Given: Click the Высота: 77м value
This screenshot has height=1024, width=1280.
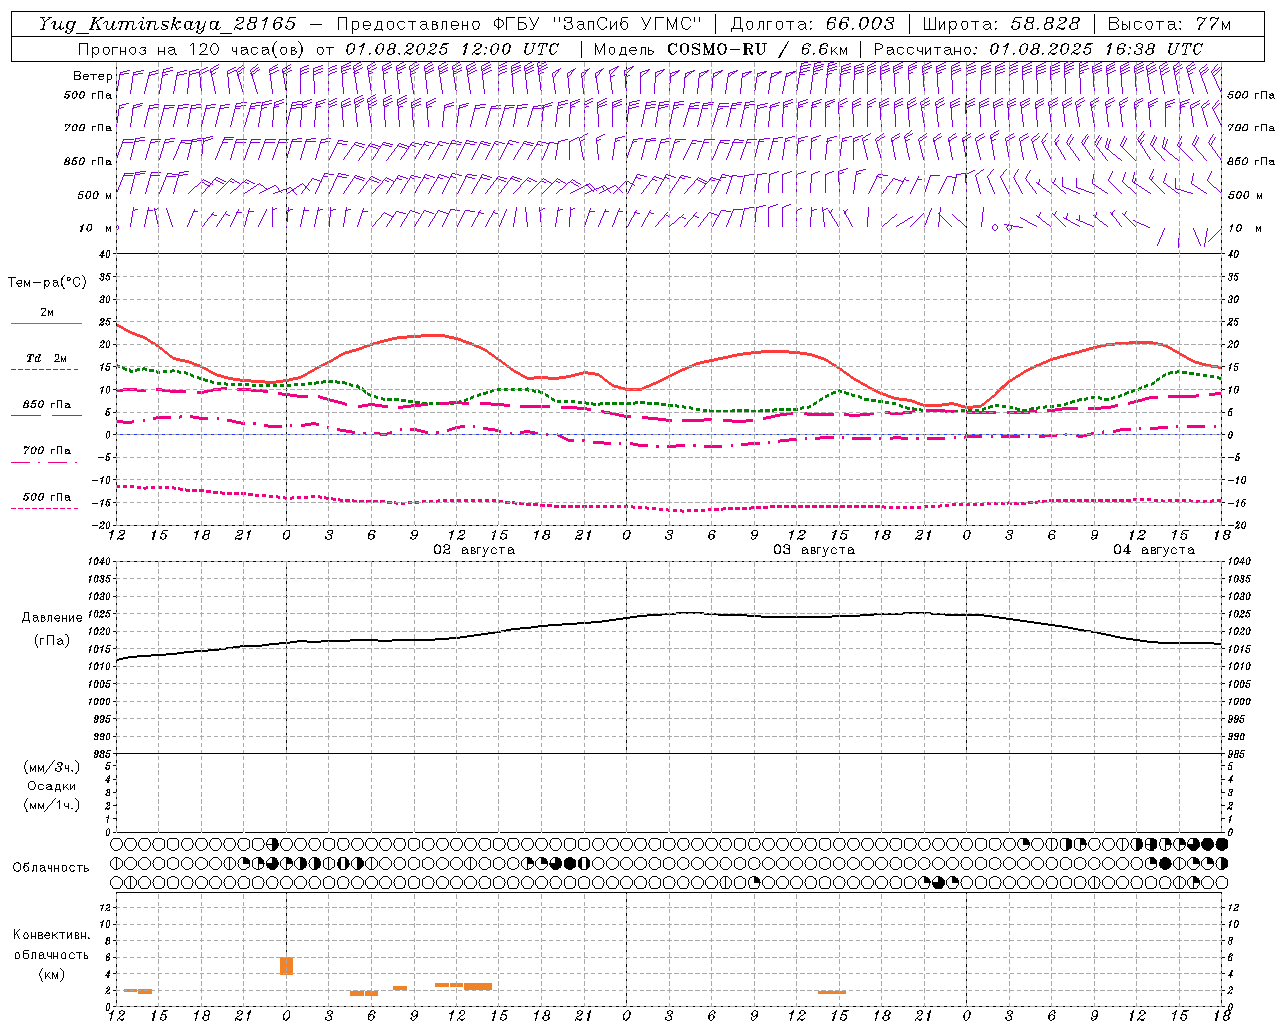Looking at the screenshot, I should click(x=1169, y=24).
